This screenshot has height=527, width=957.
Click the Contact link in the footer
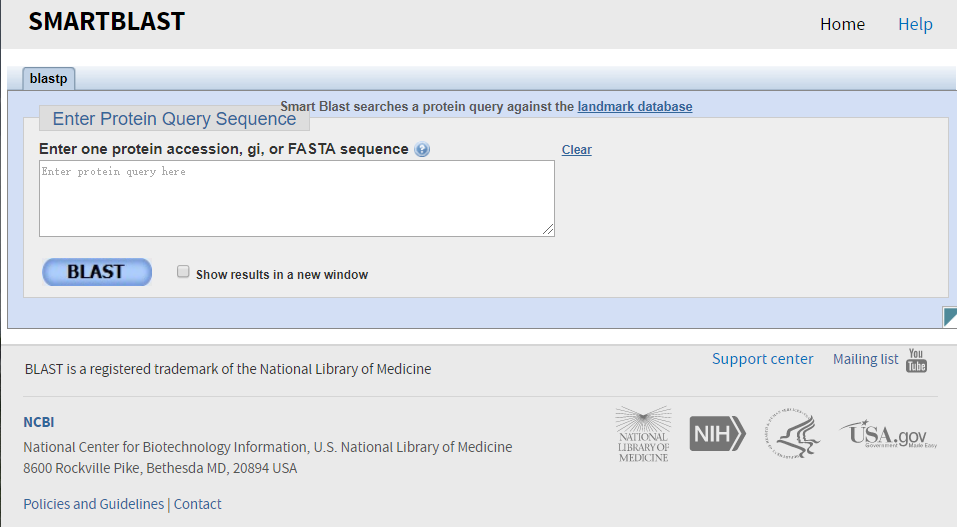coord(198,504)
